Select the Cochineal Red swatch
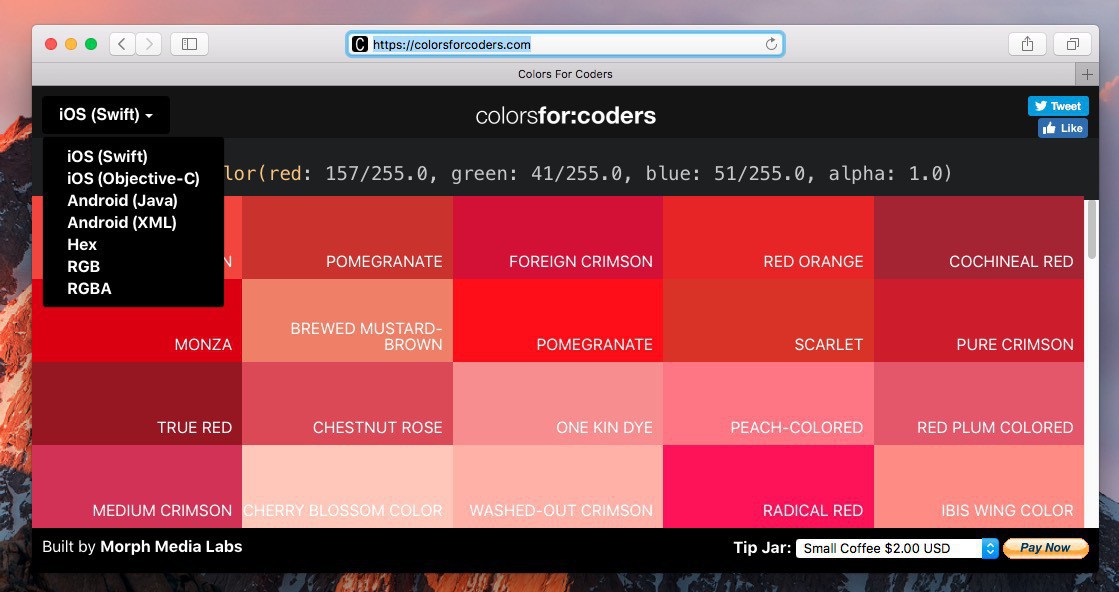This screenshot has height=592, width=1119. [979, 238]
